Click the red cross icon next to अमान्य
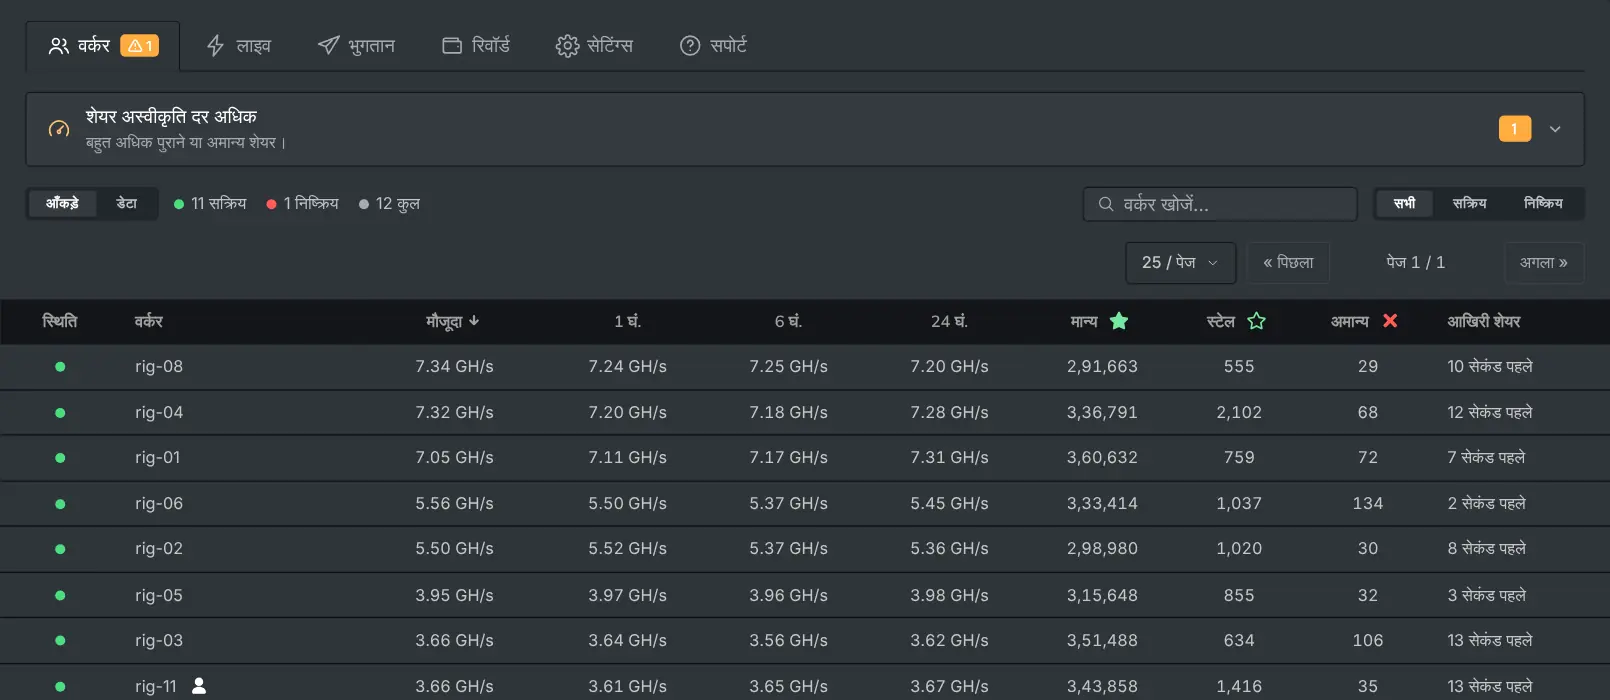1610x700 pixels. [1390, 321]
